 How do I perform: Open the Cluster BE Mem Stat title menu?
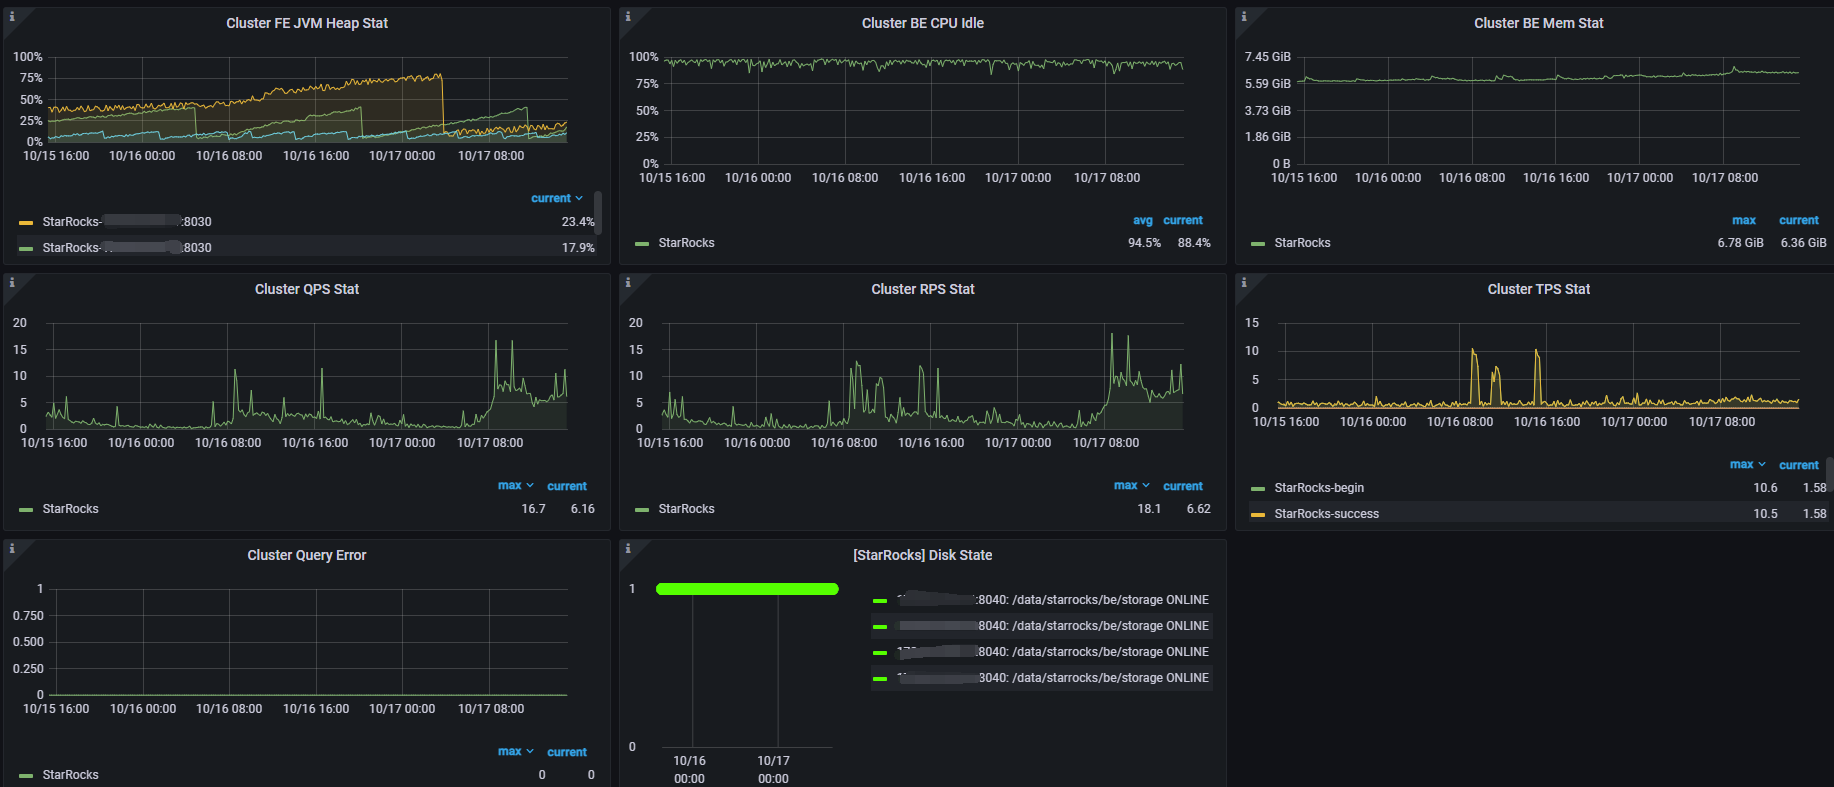click(x=1538, y=23)
